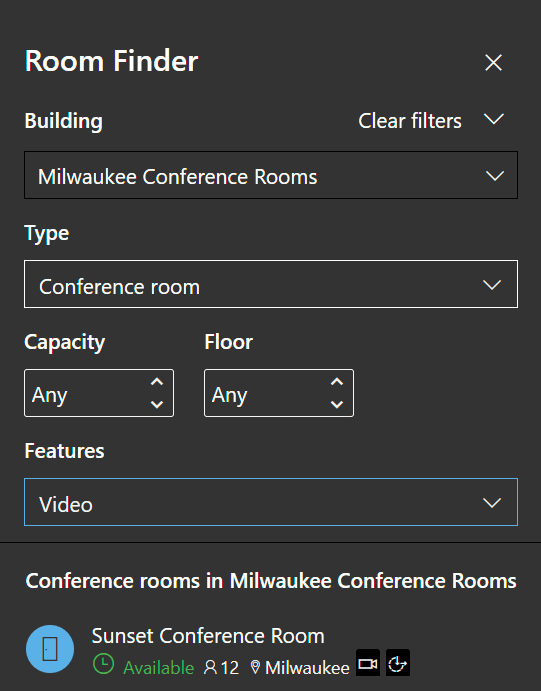Click the capacity person icon
This screenshot has height=691, width=541.
click(210, 667)
